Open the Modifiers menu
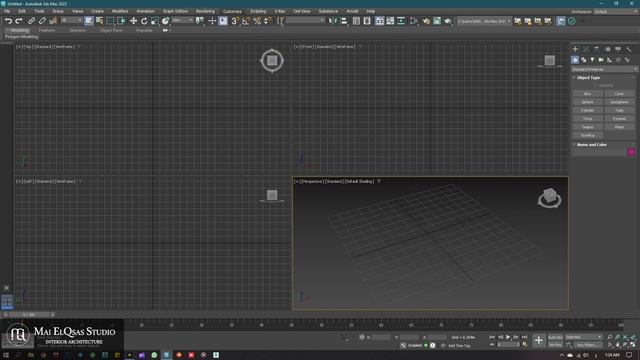Viewport: 640px width, 360px height. pyautogui.click(x=120, y=11)
